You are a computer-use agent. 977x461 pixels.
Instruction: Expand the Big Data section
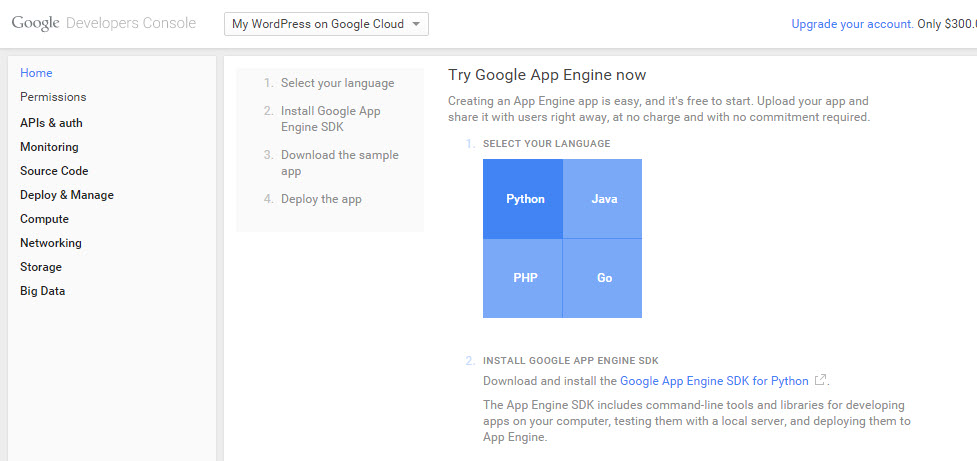pos(42,291)
